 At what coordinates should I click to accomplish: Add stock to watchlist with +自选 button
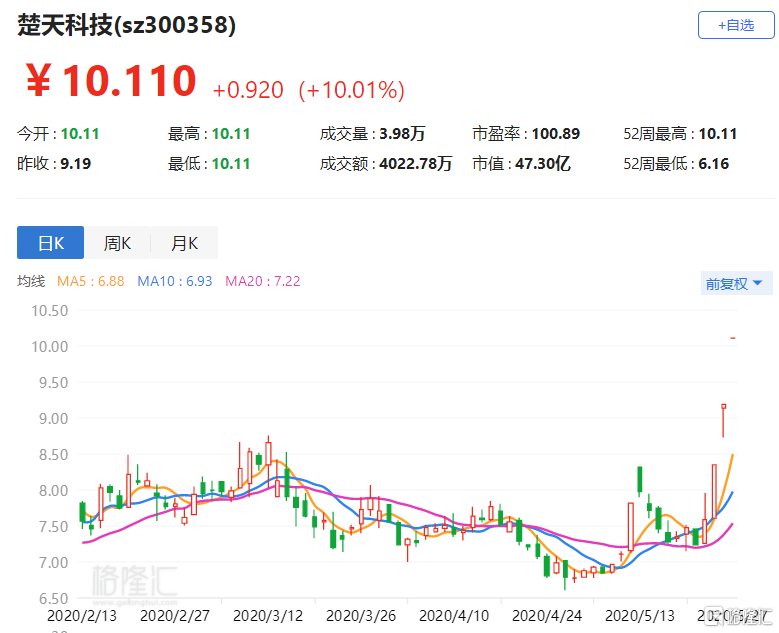pyautogui.click(x=736, y=25)
